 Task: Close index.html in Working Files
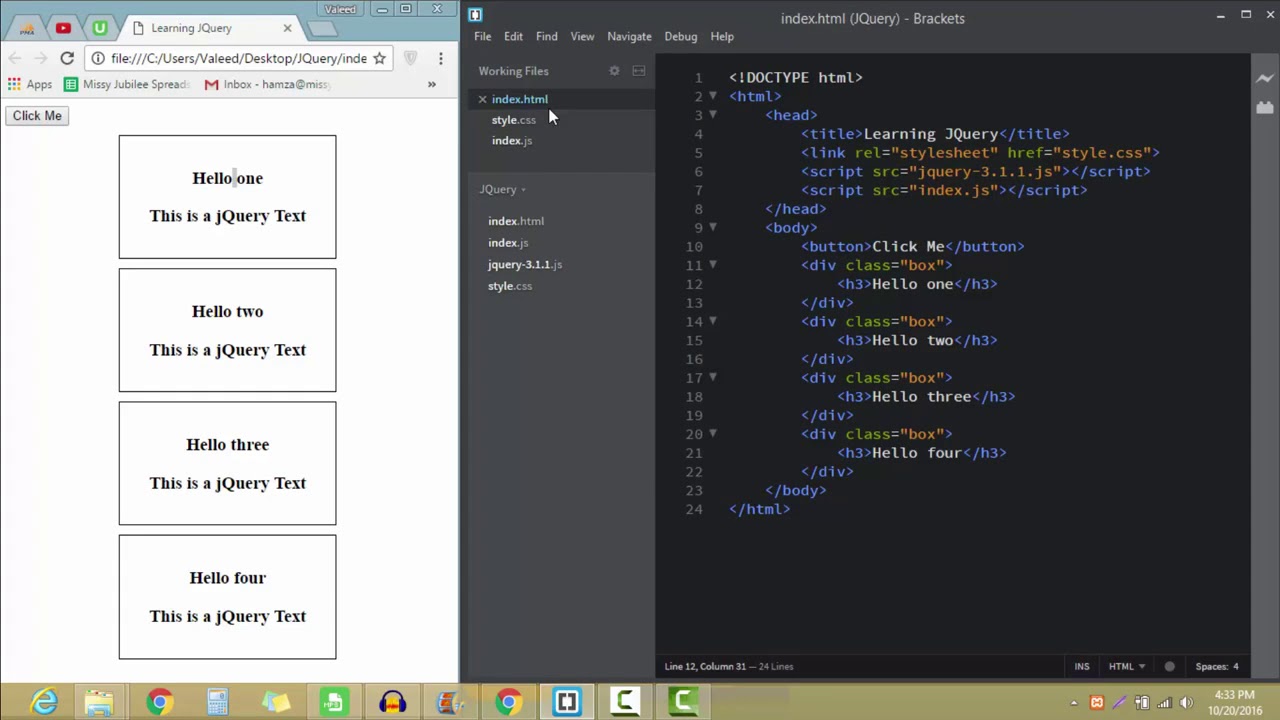(x=482, y=99)
